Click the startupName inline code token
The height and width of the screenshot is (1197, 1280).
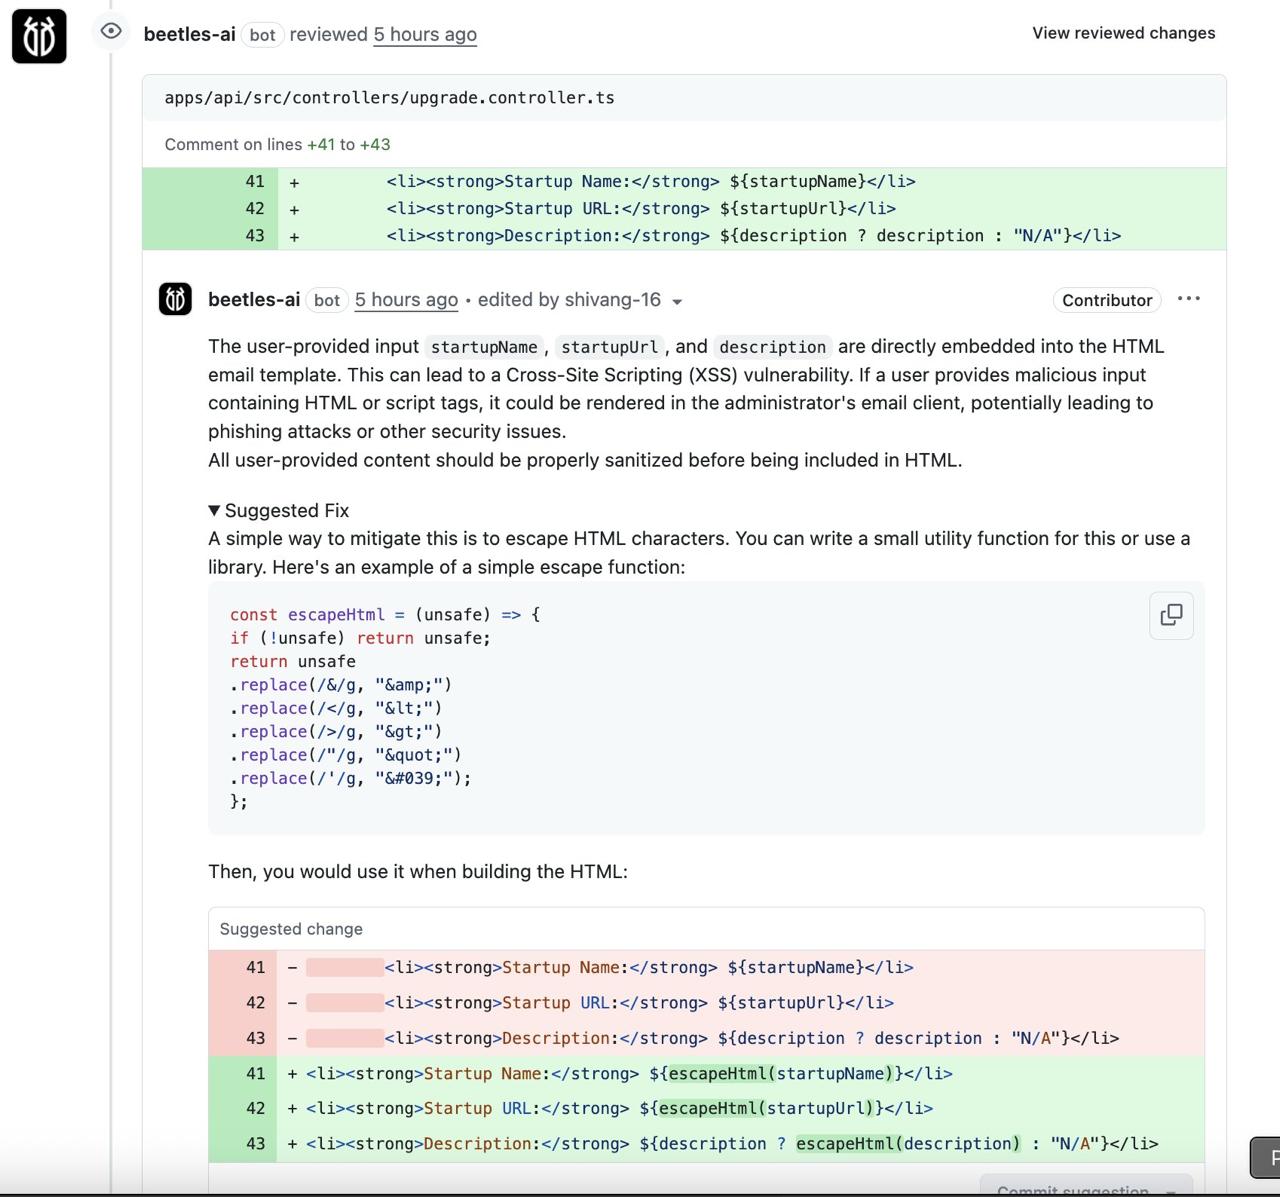(483, 347)
